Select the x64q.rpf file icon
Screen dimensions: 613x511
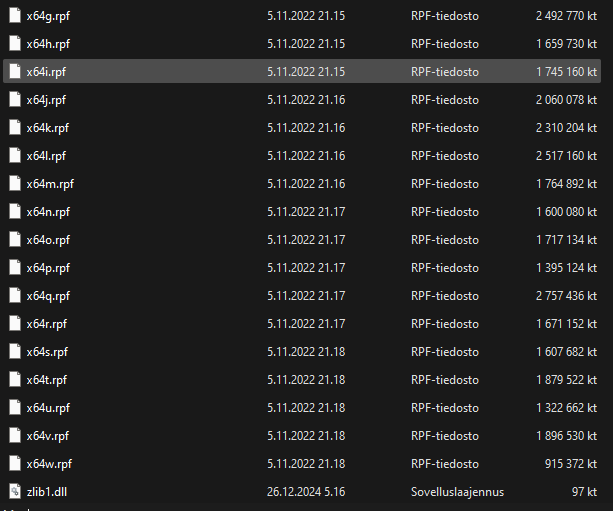point(14,296)
